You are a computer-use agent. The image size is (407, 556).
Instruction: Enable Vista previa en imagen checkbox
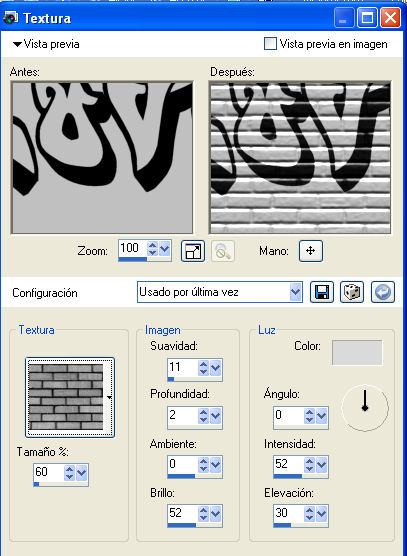point(270,44)
